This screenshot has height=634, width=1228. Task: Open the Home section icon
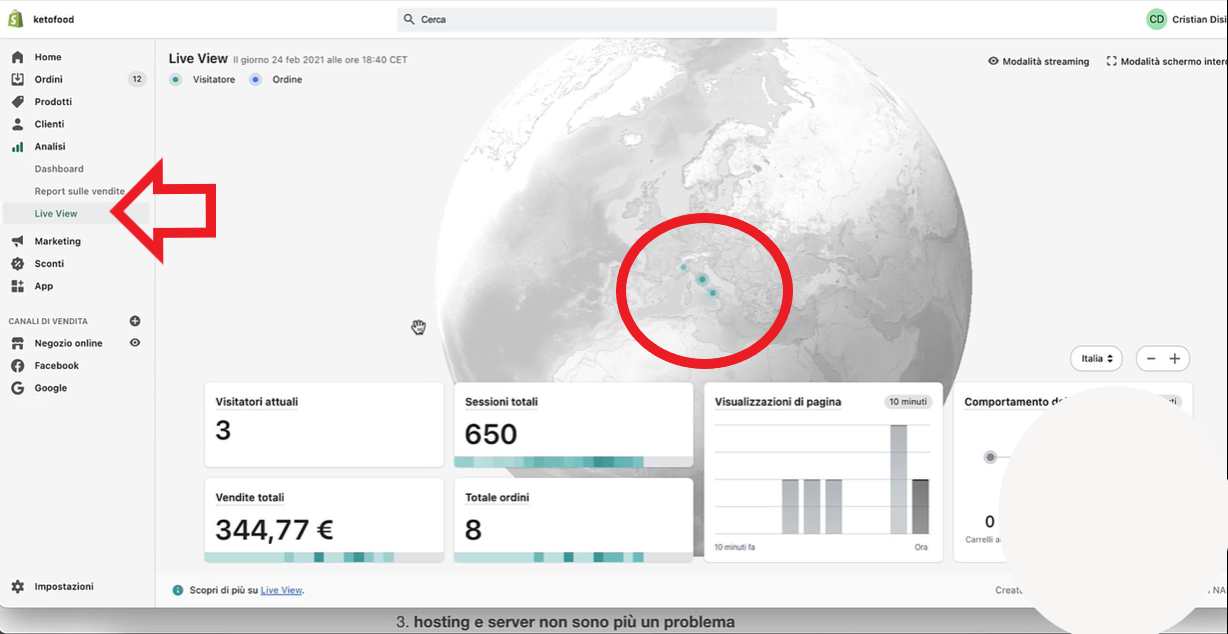click(17, 57)
